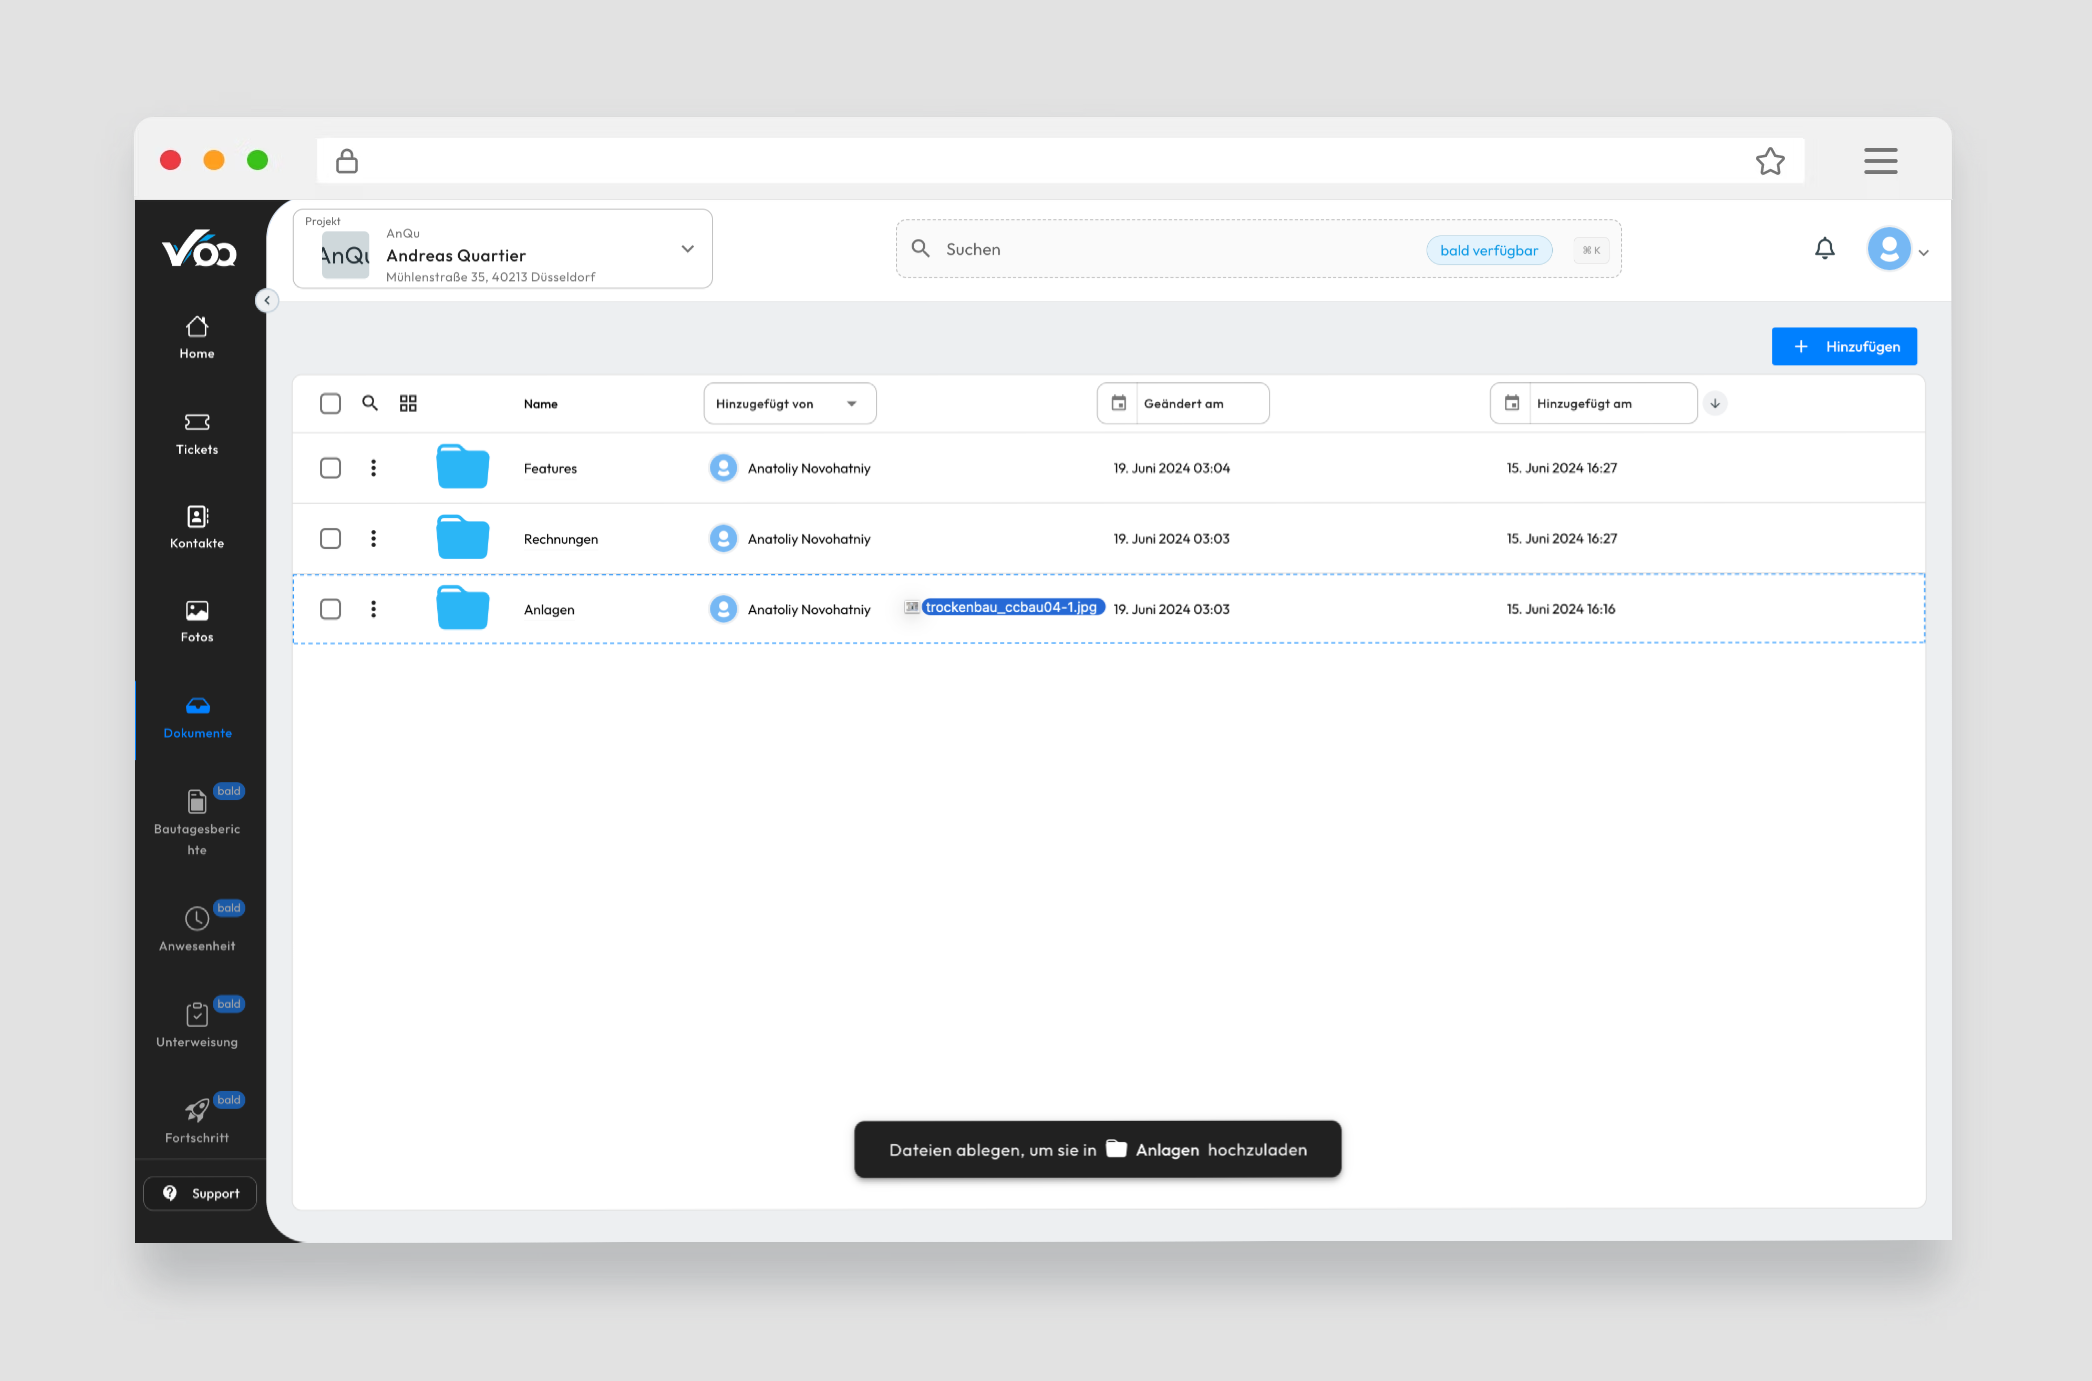Viewport: 2092px width, 1381px height.
Task: Click the Rechnungen folder icon
Action: pos(462,538)
